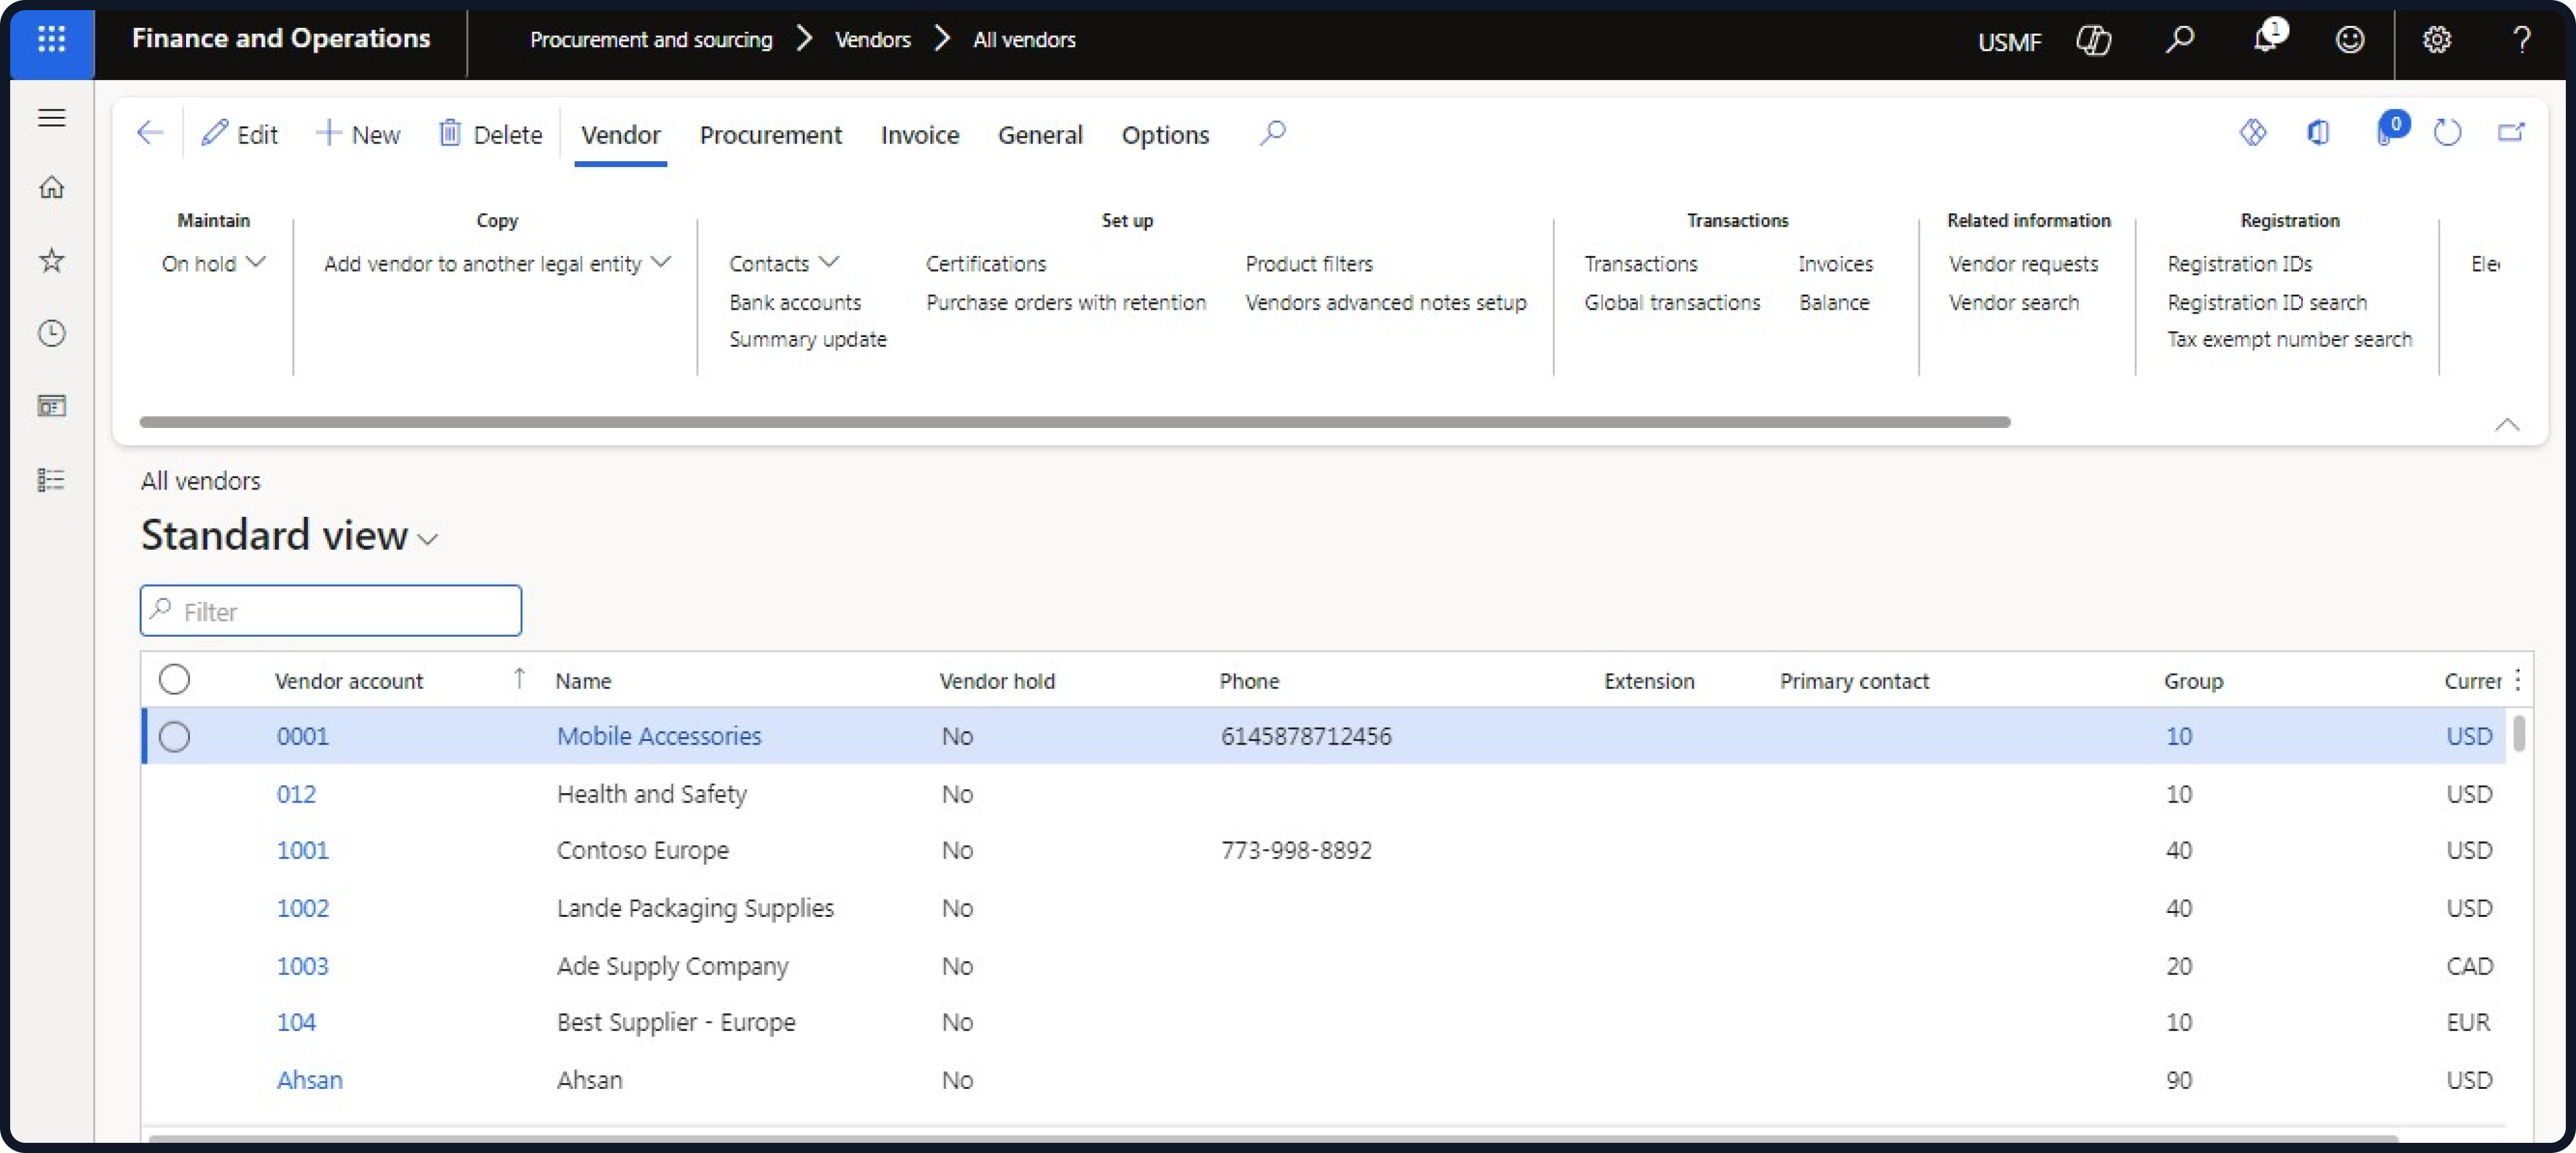Viewport: 2576px width, 1153px height.
Task: Switch to Invoice tab
Action: pos(919,135)
